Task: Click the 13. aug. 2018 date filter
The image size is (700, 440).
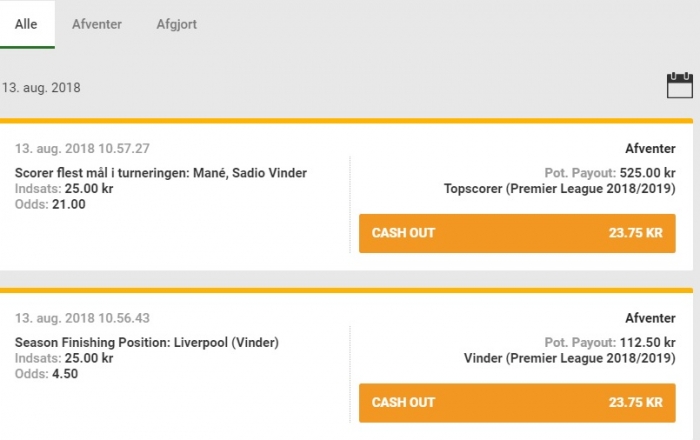Action: 41,87
